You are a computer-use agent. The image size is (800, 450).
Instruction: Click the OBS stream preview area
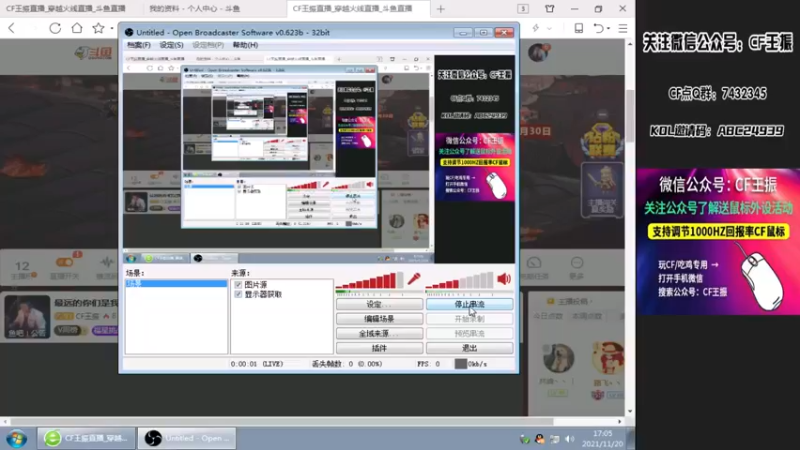point(319,159)
